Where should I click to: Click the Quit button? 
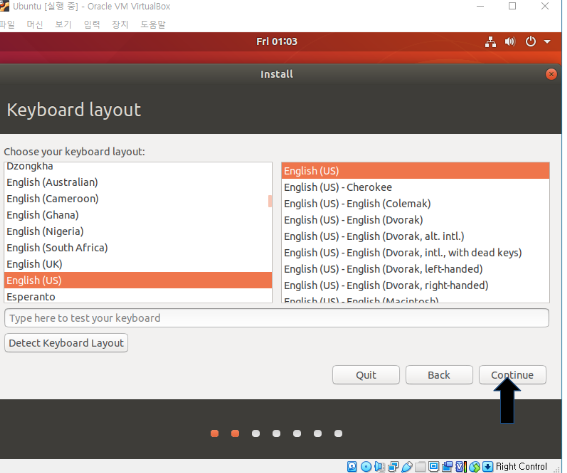(x=366, y=375)
